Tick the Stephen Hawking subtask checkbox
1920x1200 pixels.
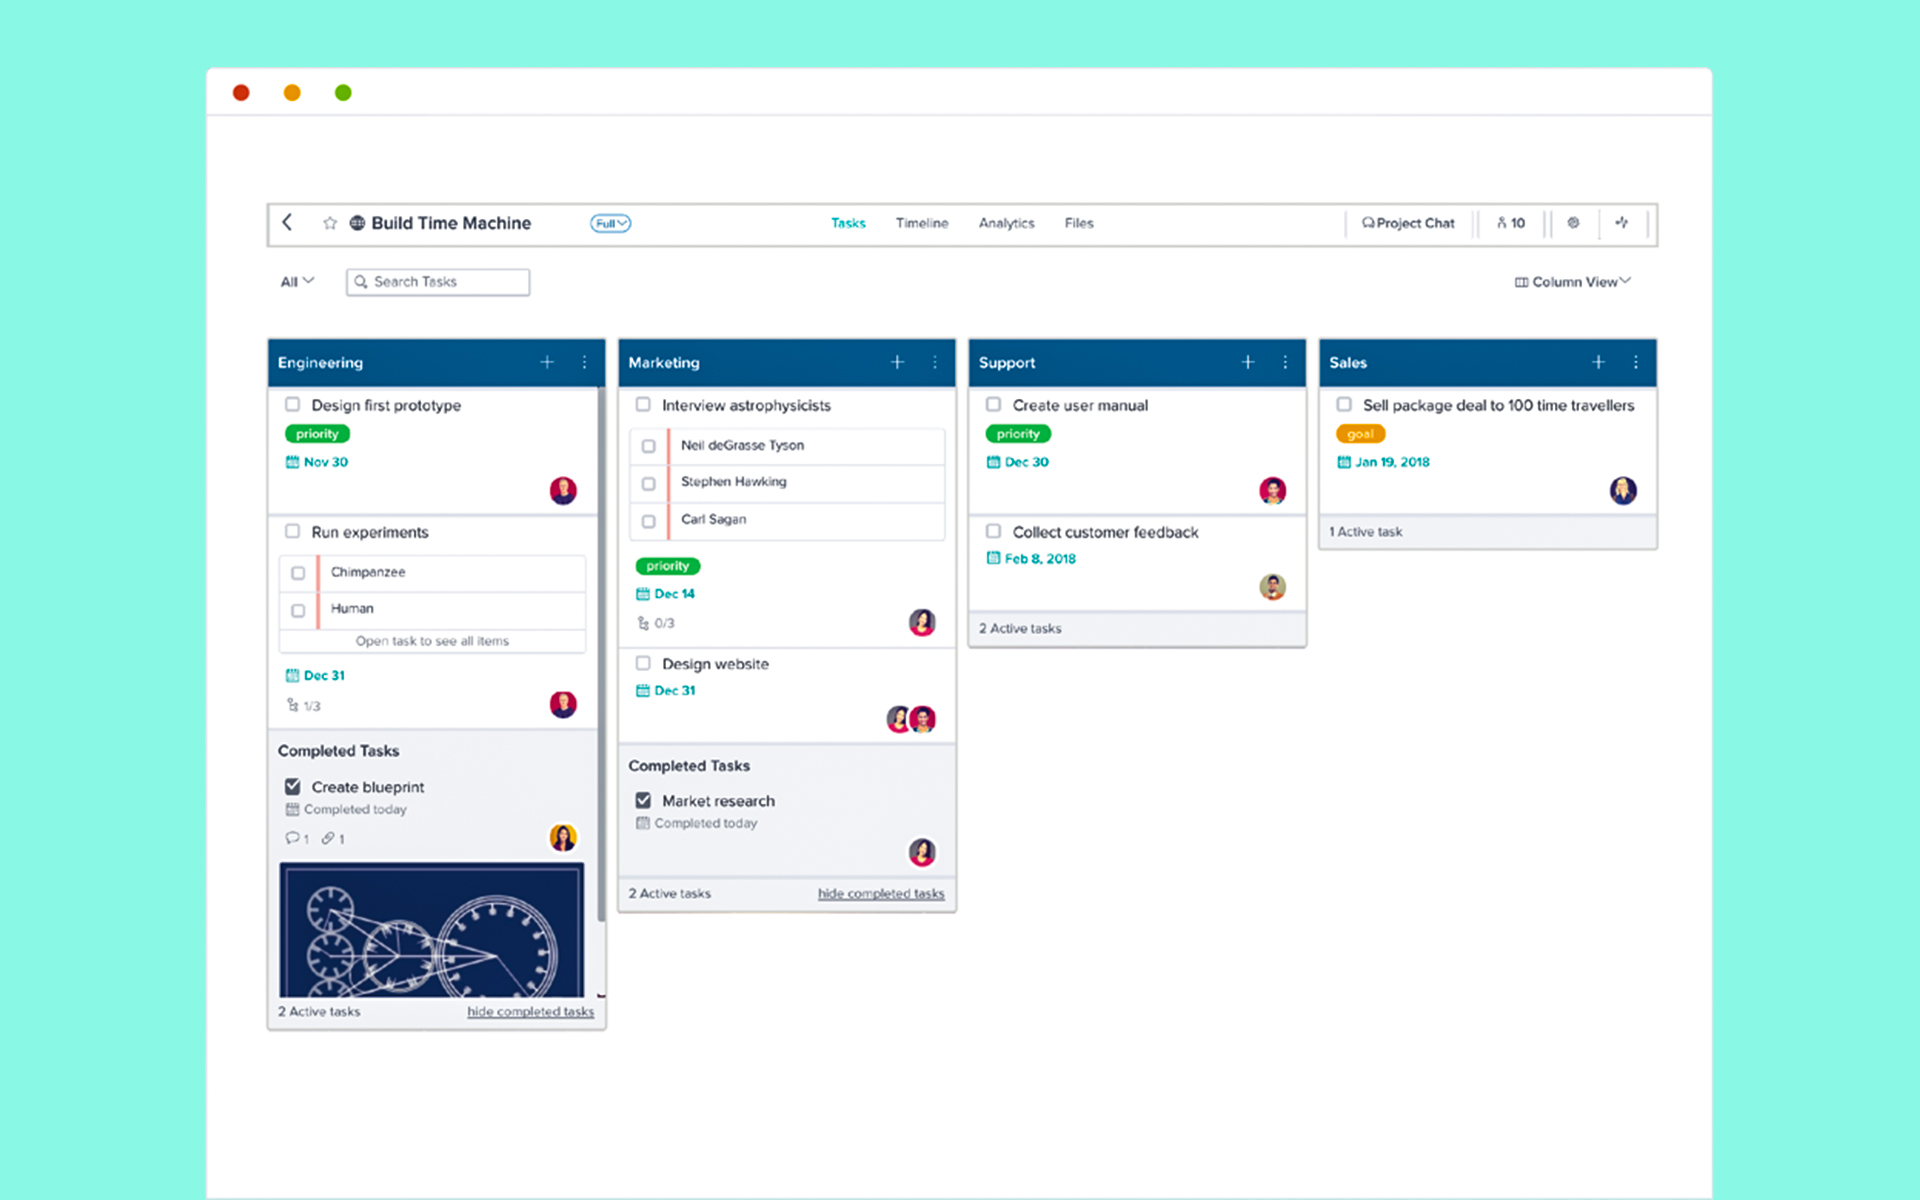[x=649, y=483]
